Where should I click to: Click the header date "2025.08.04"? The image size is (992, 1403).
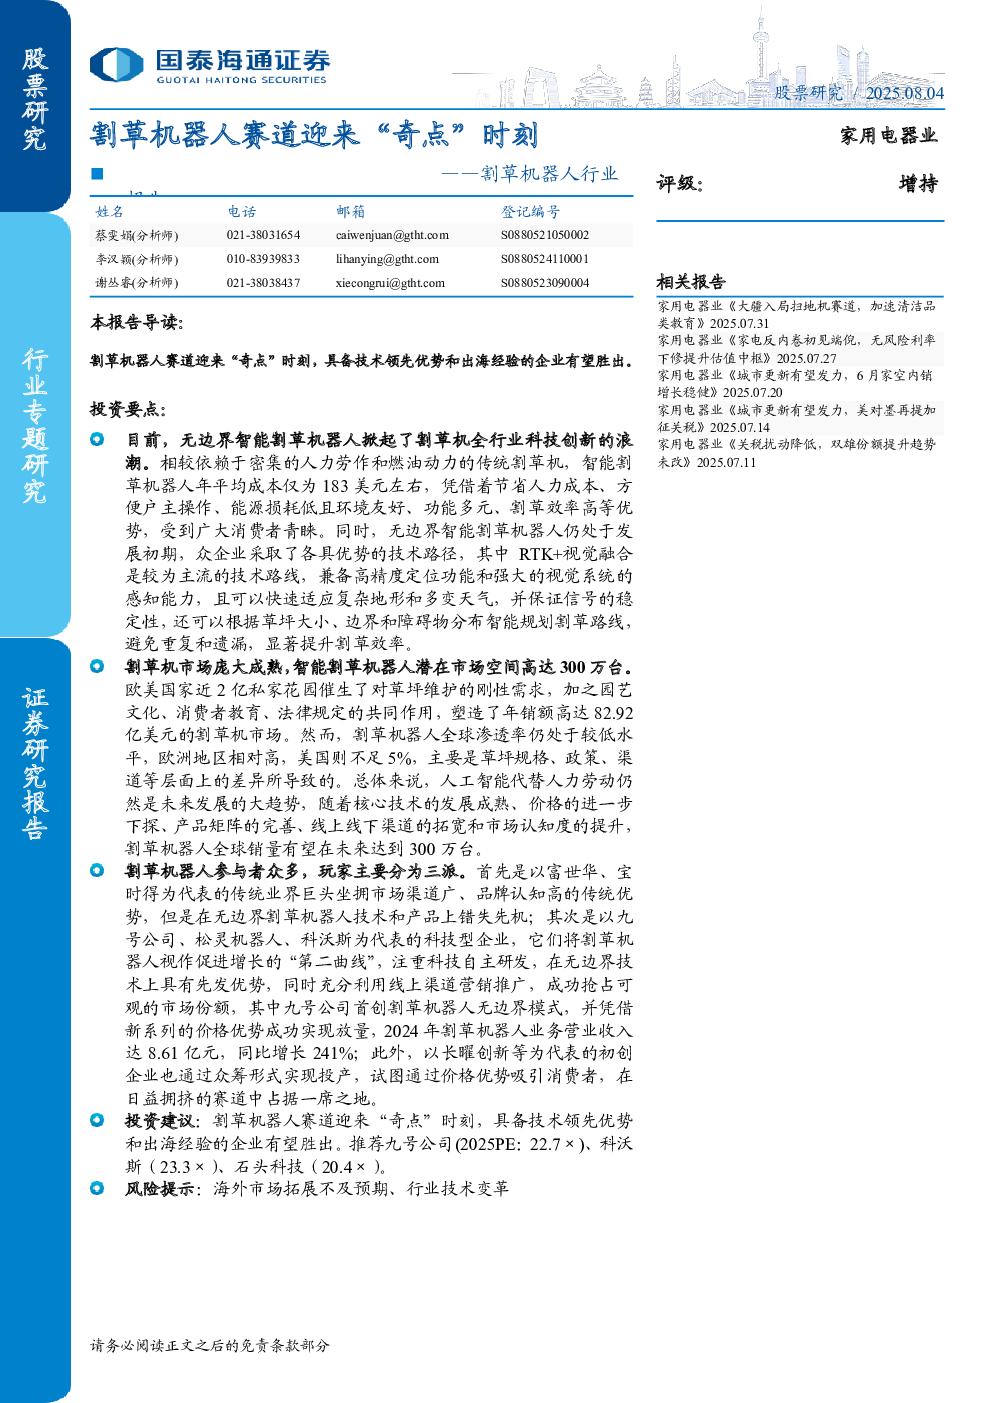904,93
